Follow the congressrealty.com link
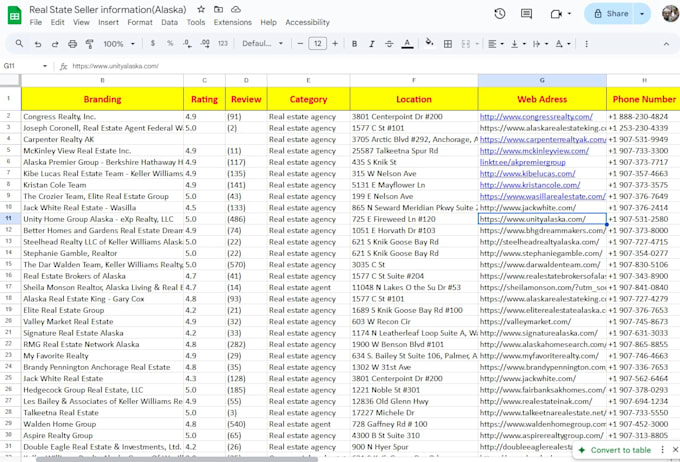The image size is (680, 462). point(536,116)
